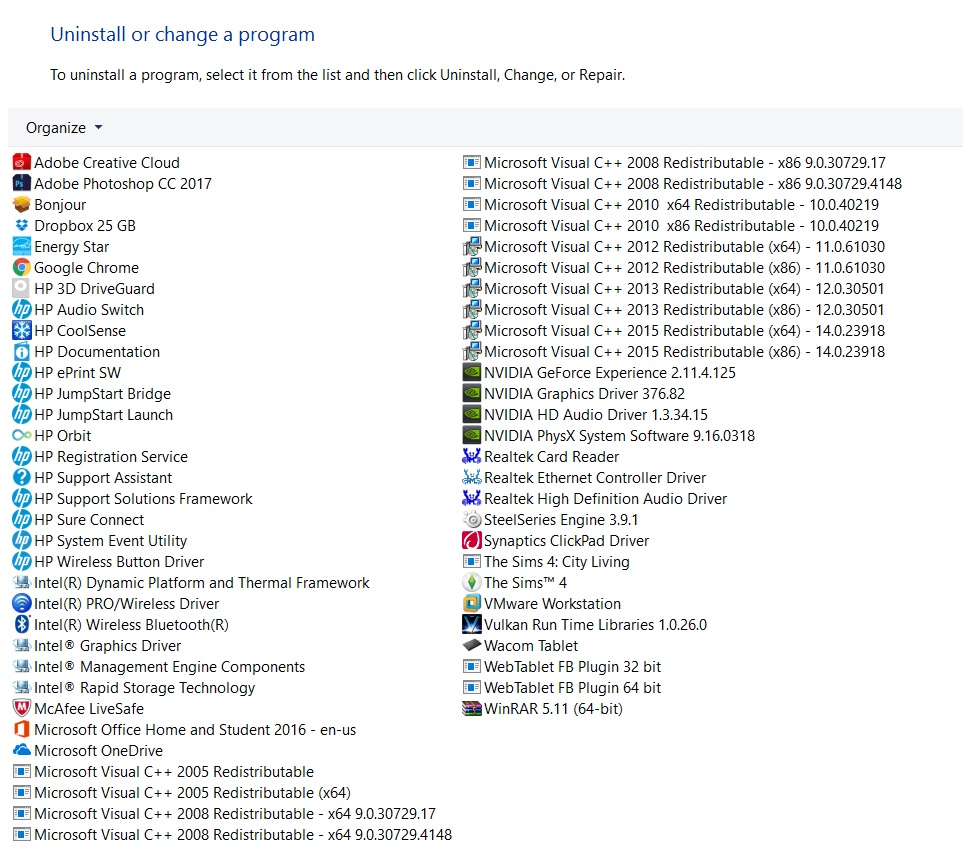Image resolution: width=963 pixels, height=861 pixels.
Task: Click the HP CoolSense snowflake icon
Action: click(x=21, y=330)
